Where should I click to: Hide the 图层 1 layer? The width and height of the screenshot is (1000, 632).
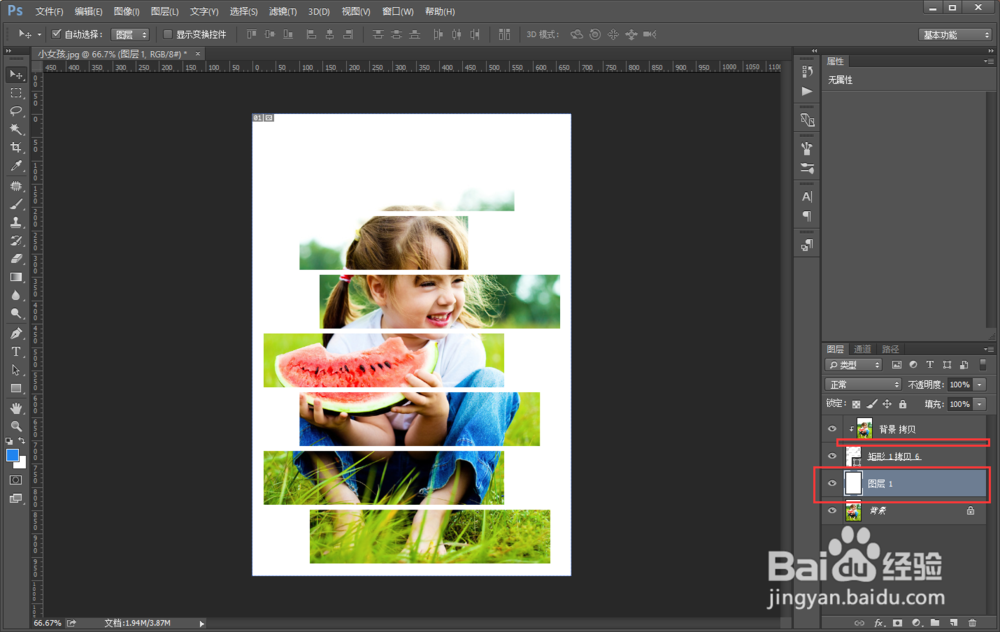click(x=832, y=483)
